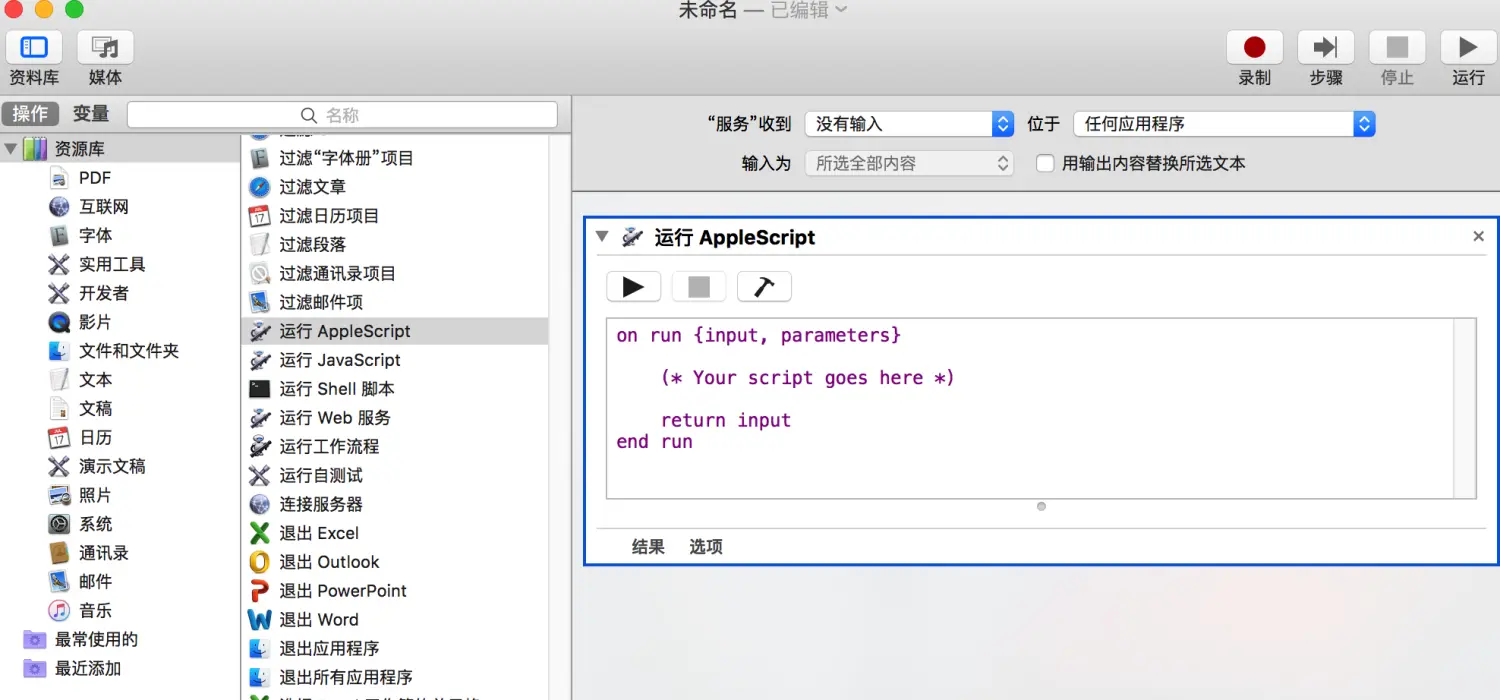1500x700 pixels.
Task: Open 最近添加 smart folder
Action: (72, 669)
